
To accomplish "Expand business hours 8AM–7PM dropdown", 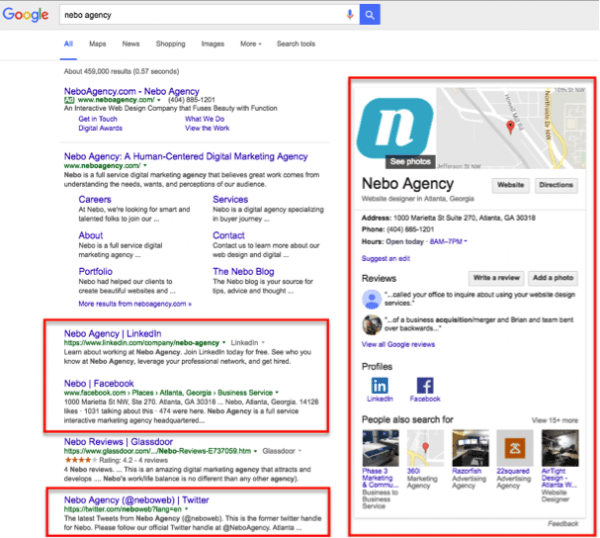I will click(x=465, y=241).
